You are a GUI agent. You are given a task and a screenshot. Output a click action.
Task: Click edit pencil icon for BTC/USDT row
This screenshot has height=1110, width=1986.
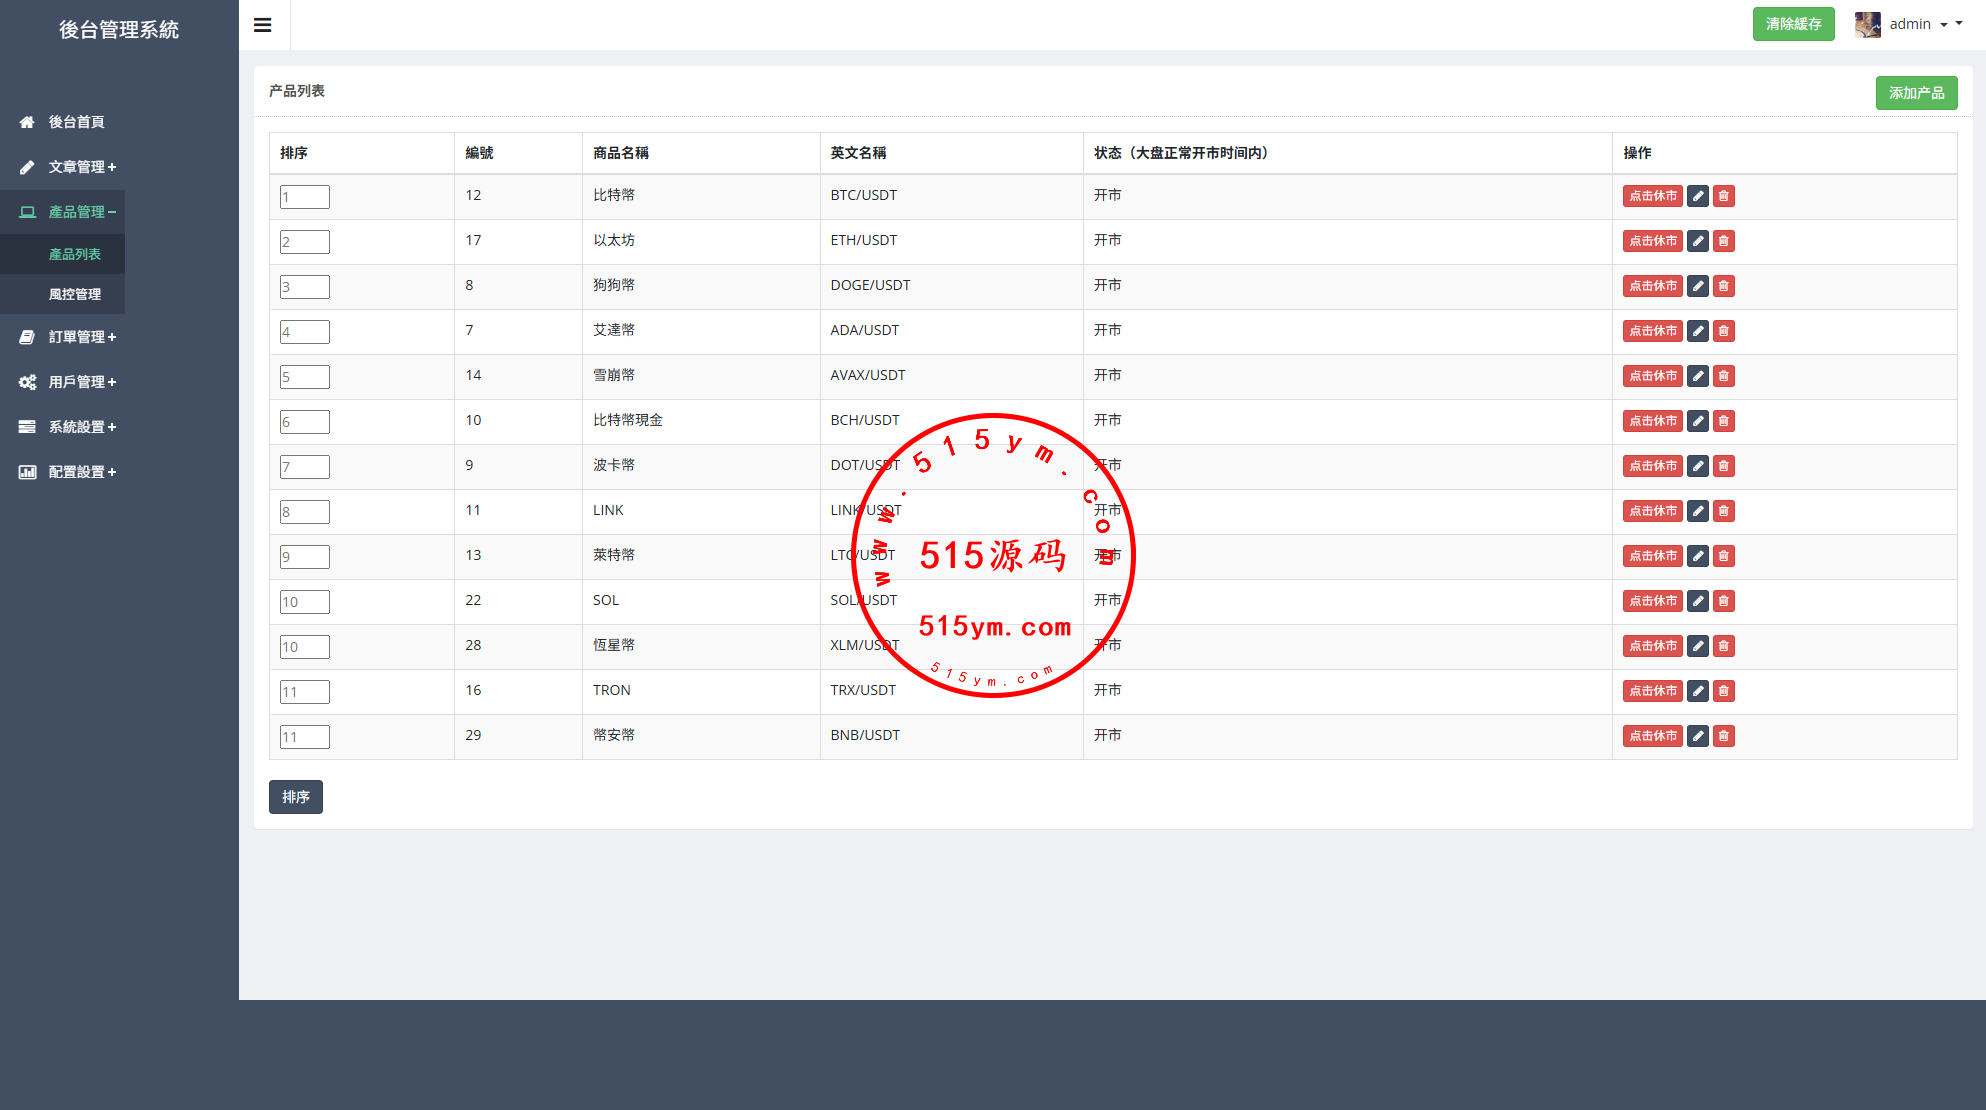click(x=1697, y=196)
